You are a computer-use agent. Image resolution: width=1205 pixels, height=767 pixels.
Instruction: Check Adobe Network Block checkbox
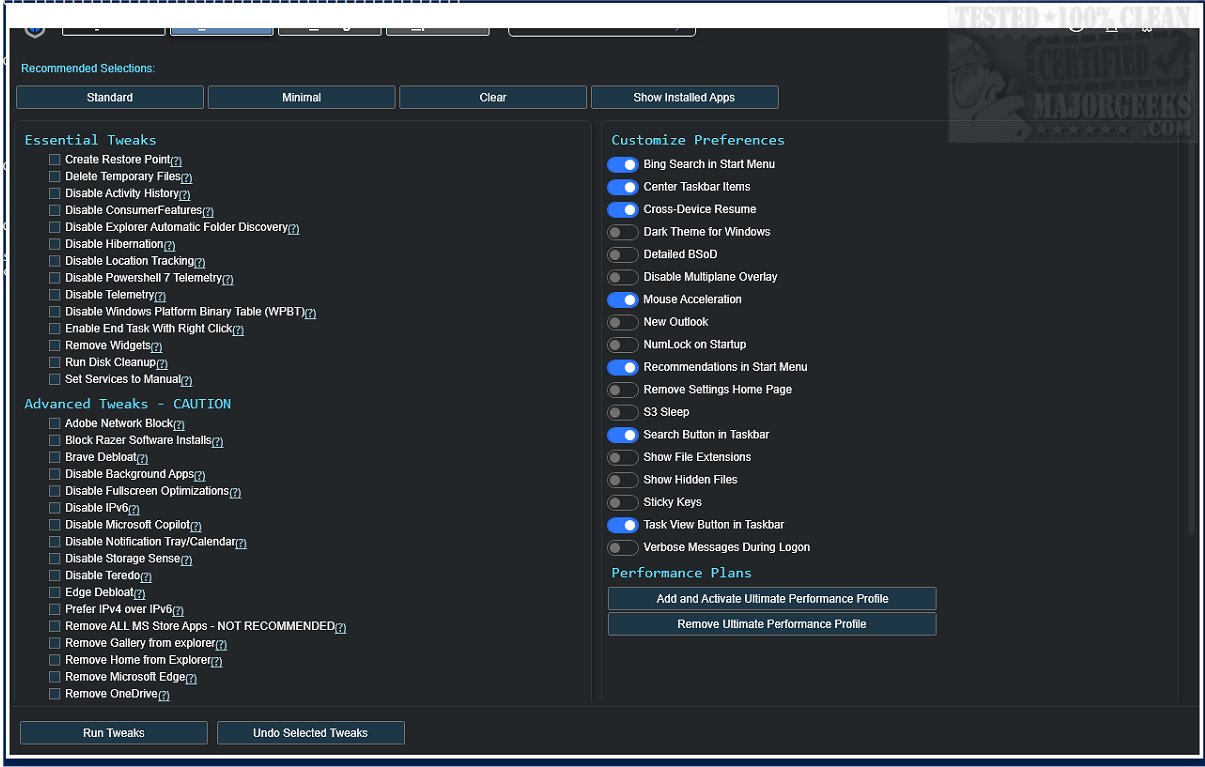(x=55, y=424)
